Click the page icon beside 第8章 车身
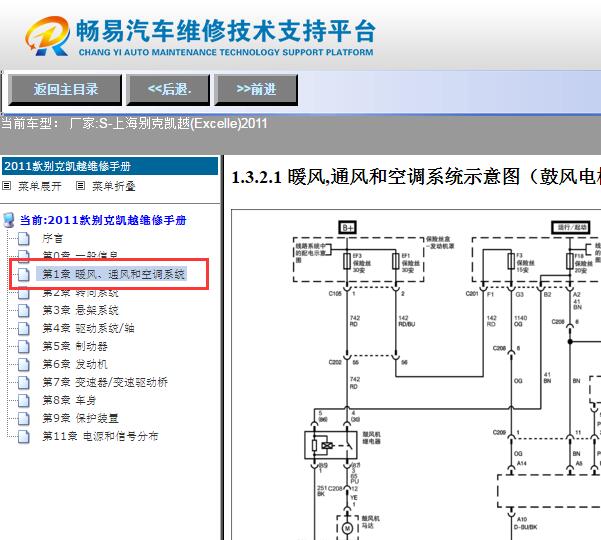The image size is (601, 540). point(24,400)
